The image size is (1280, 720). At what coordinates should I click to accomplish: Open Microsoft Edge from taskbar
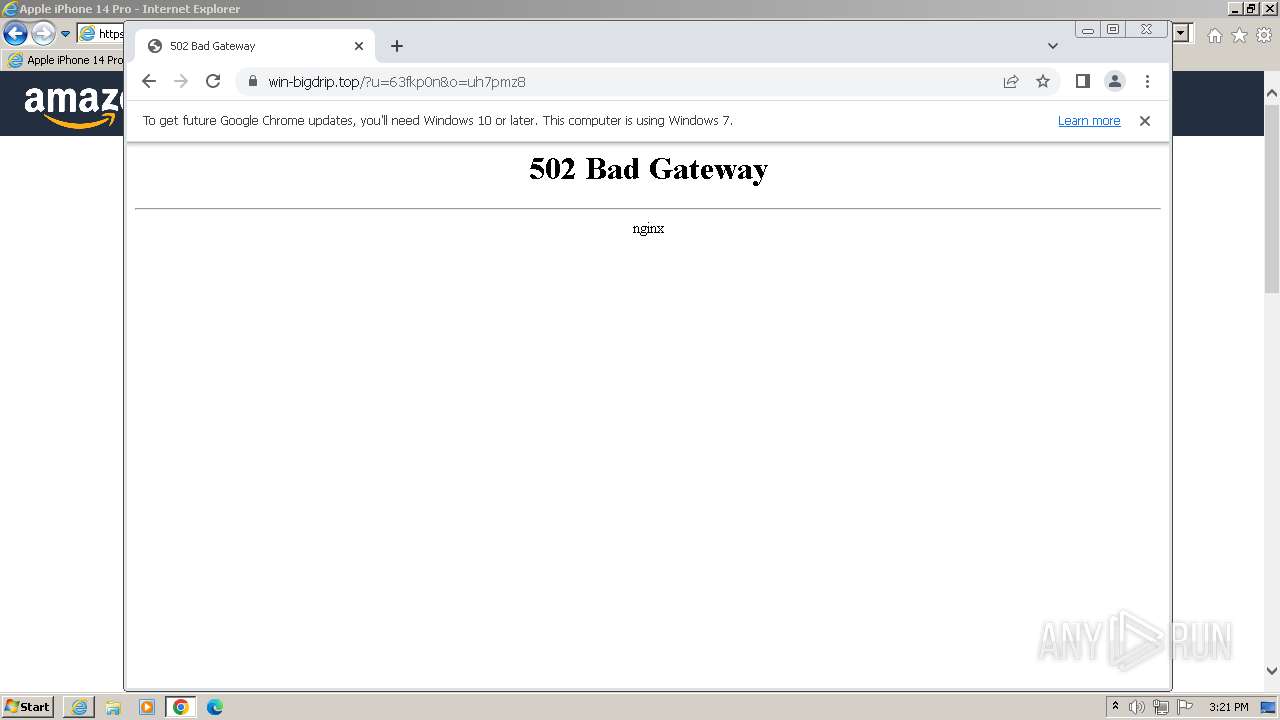[x=215, y=707]
